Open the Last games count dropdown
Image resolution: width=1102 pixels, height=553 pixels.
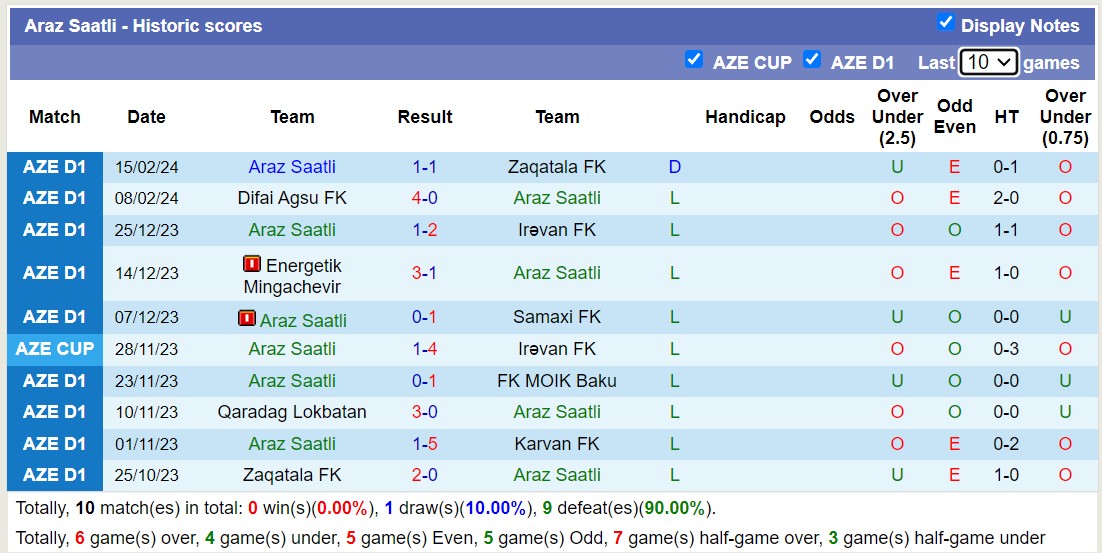click(x=988, y=62)
